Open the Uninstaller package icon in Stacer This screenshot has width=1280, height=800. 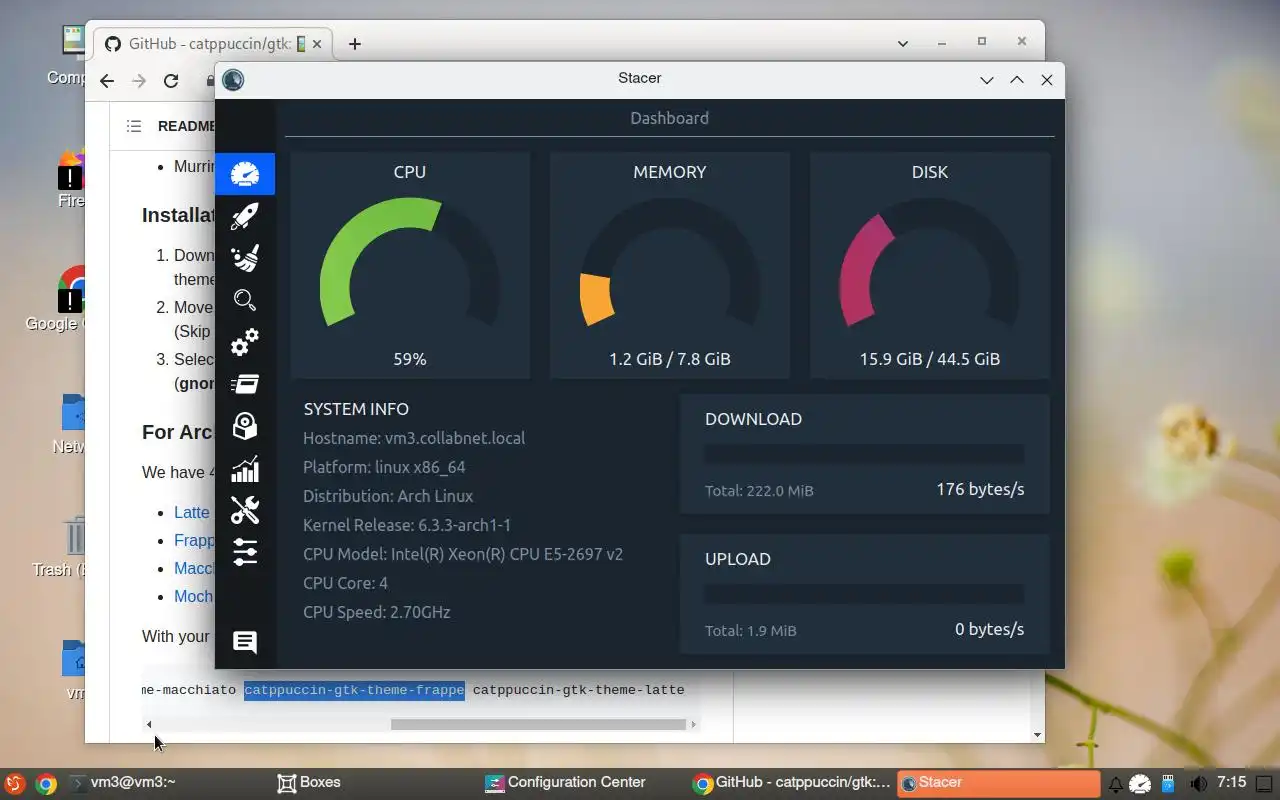pyautogui.click(x=245, y=426)
